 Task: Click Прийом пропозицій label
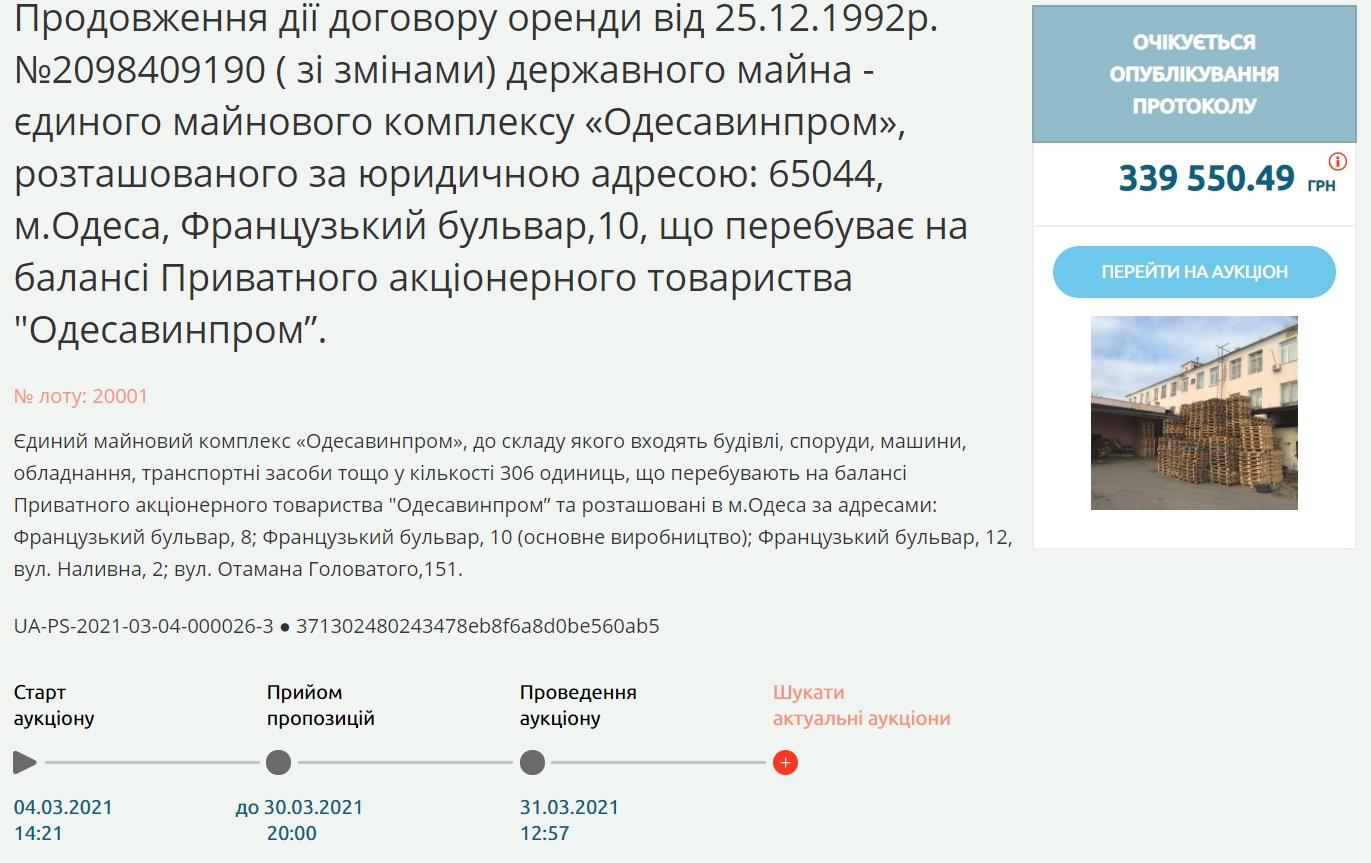(320, 705)
